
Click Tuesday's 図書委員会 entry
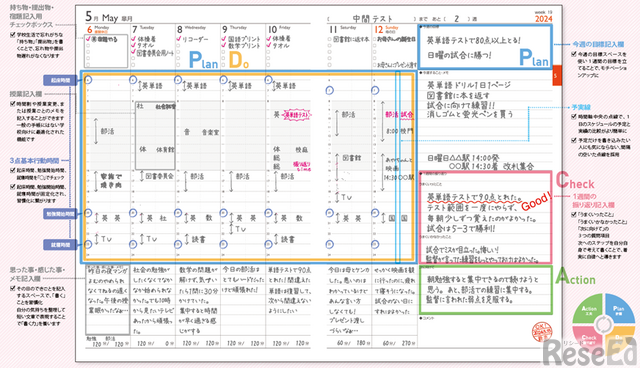pos(160,176)
